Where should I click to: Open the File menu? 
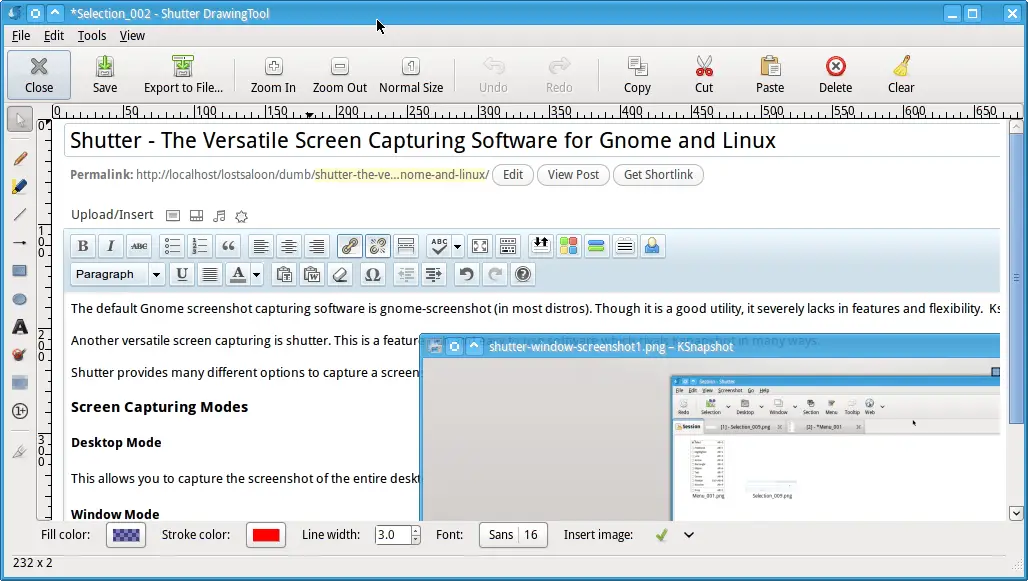(x=21, y=35)
